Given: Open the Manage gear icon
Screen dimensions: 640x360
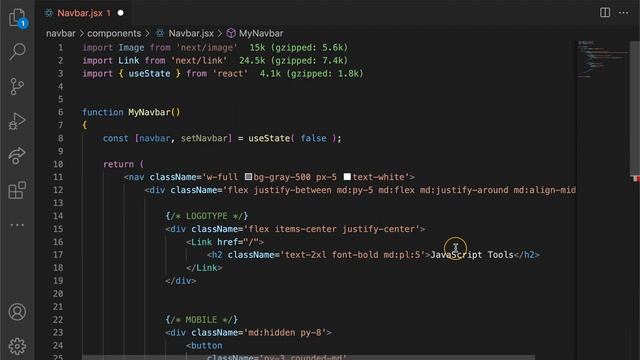Looking at the screenshot, I should click(17, 346).
